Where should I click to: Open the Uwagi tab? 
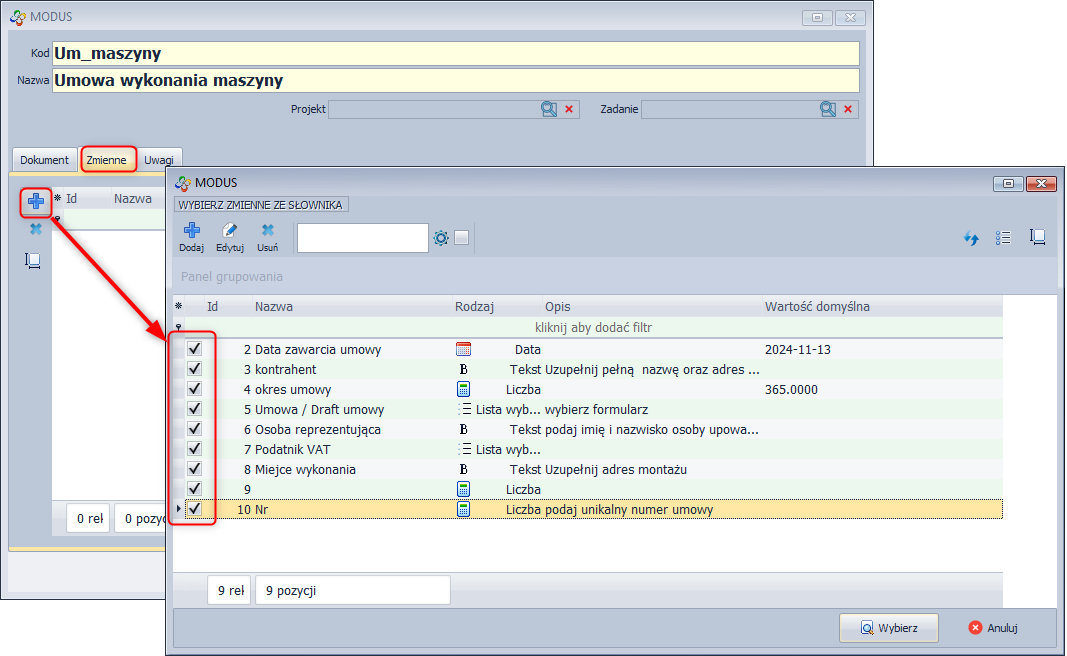pos(158,160)
